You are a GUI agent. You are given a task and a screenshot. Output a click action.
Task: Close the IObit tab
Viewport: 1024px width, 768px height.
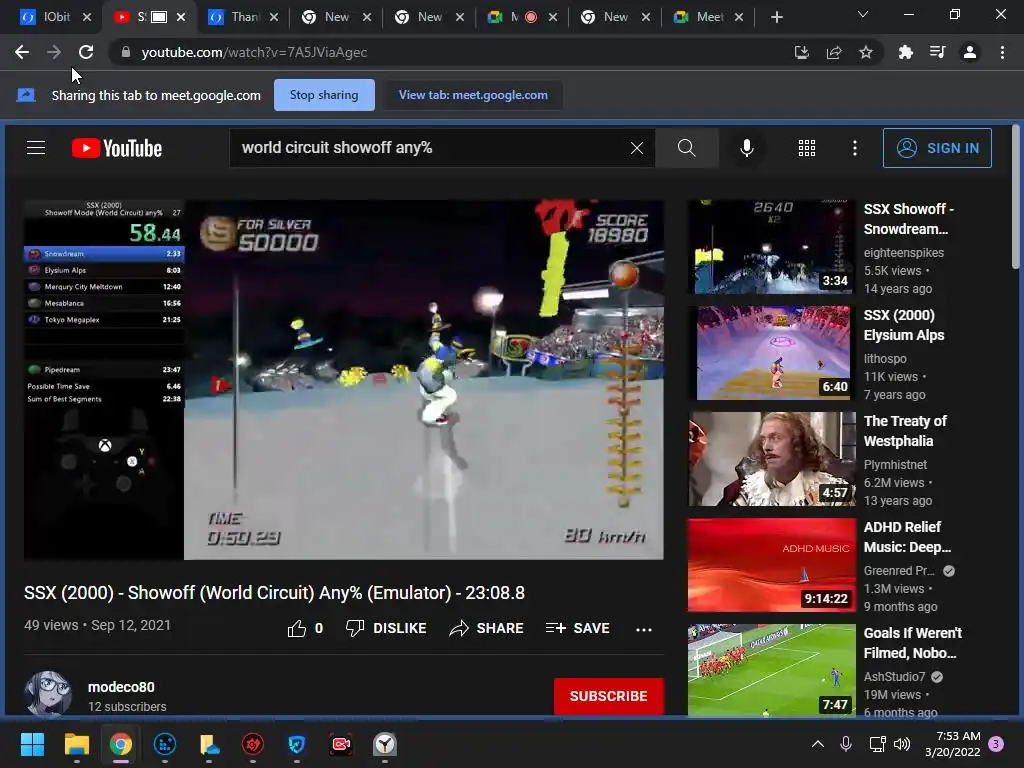tap(87, 17)
